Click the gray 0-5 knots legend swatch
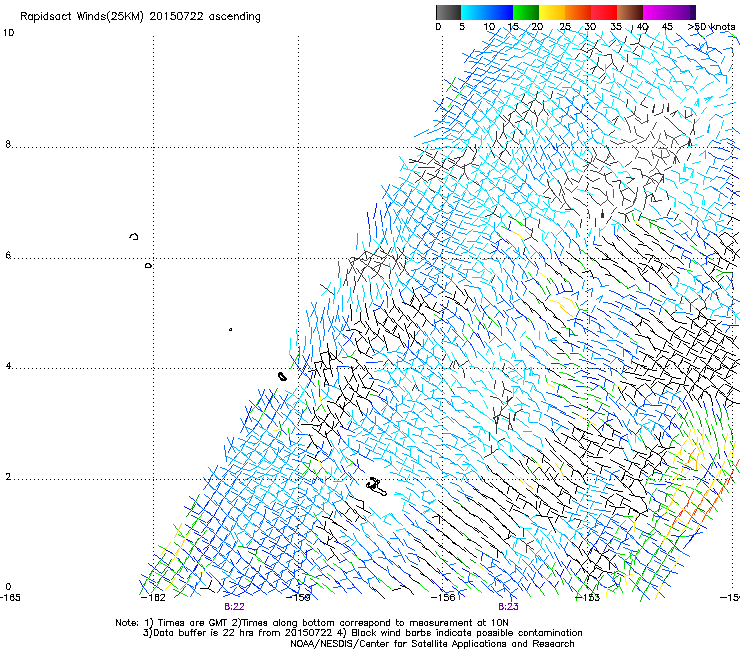The image size is (740, 650). tap(448, 12)
